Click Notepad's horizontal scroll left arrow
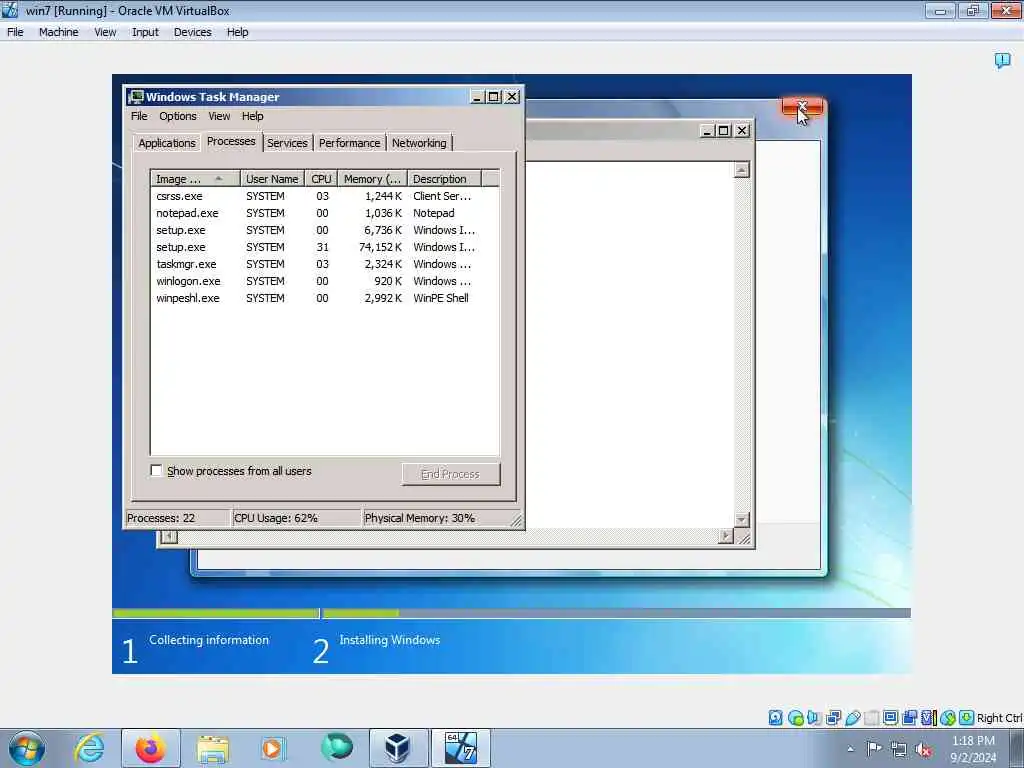Screen dimensions: 1024x768 click(168, 537)
